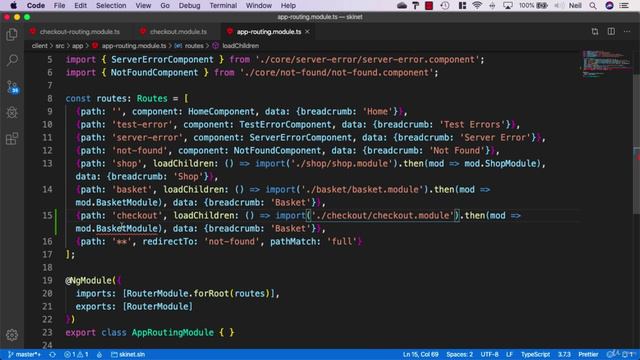Viewport: 640px width, 360px height.
Task: Open the Search view in activity bar
Action: pyautogui.click(x=12, y=60)
